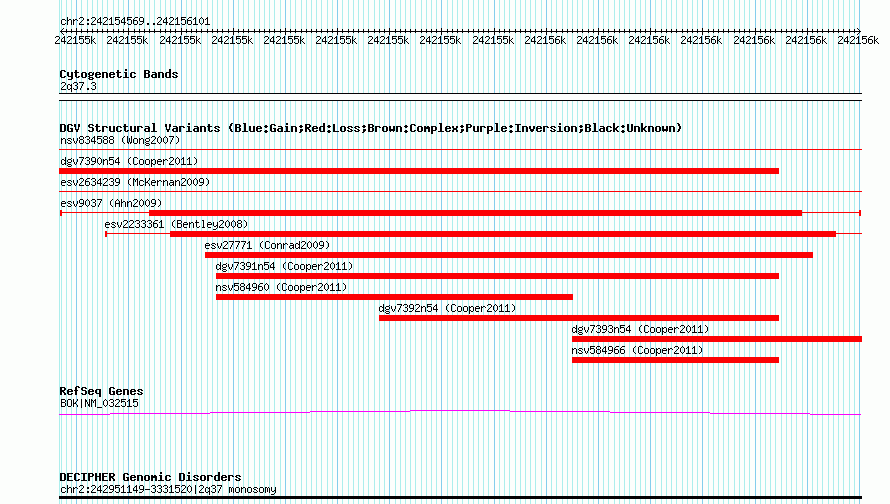The image size is (890, 504).
Task: Click the magenta BOK gene line
Action: click(x=460, y=412)
